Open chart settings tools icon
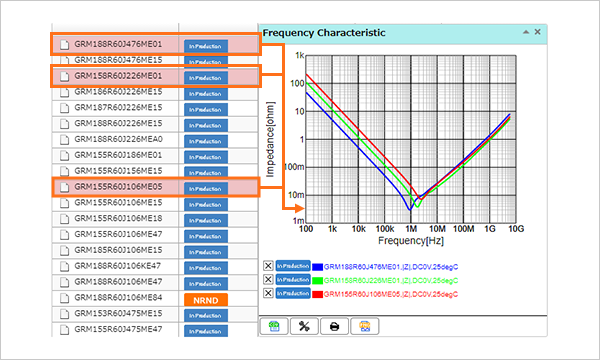 coord(304,326)
